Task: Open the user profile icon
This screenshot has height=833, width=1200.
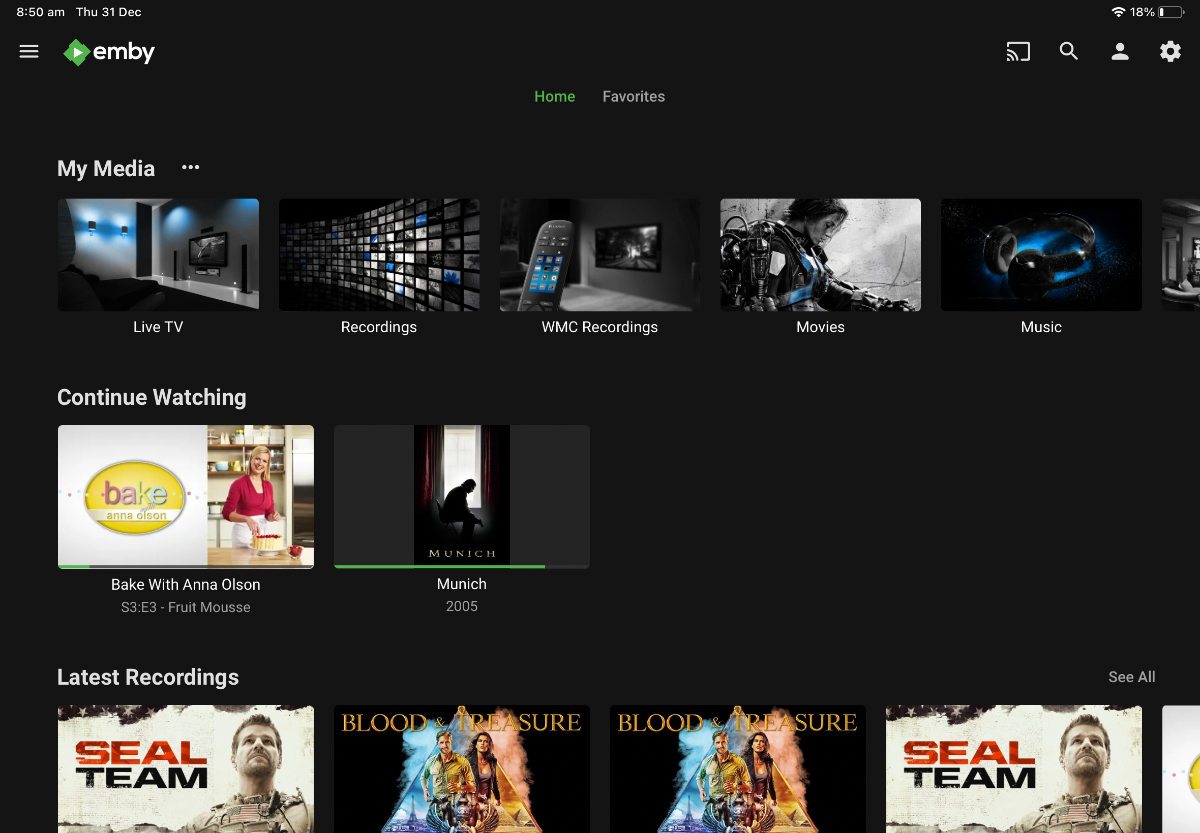Action: pos(1120,52)
